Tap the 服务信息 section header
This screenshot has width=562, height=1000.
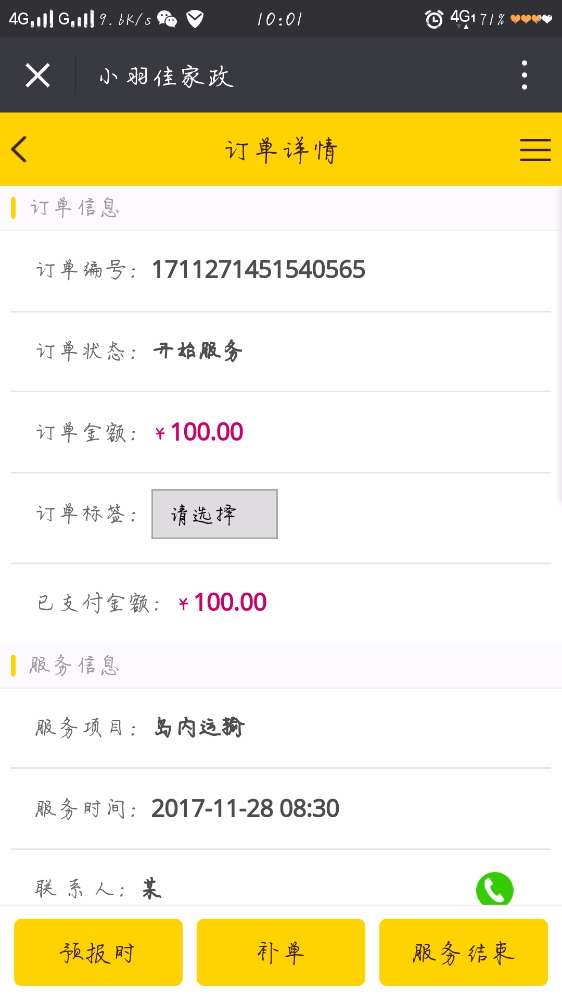[74, 666]
